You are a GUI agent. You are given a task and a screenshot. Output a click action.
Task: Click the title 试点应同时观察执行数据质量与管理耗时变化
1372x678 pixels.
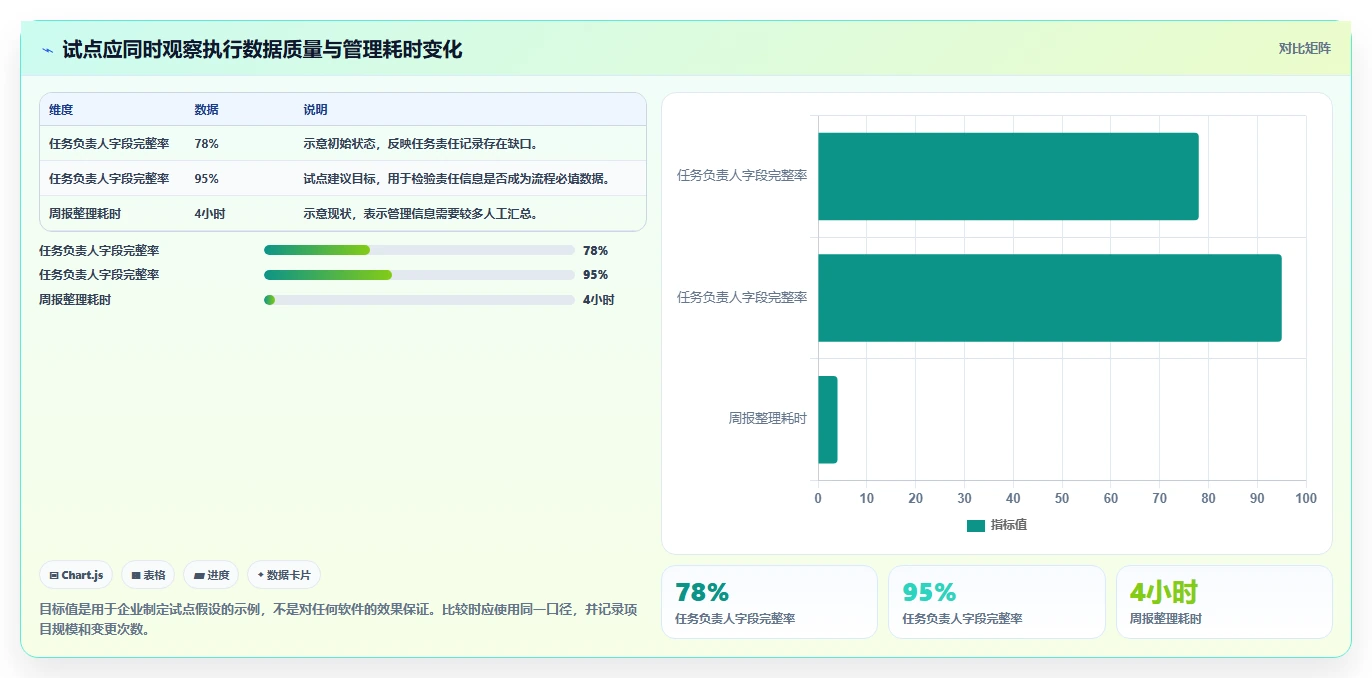(x=262, y=50)
